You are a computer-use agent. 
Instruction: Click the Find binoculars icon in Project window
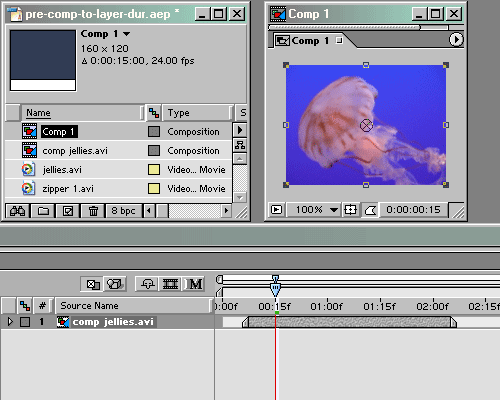(18, 211)
